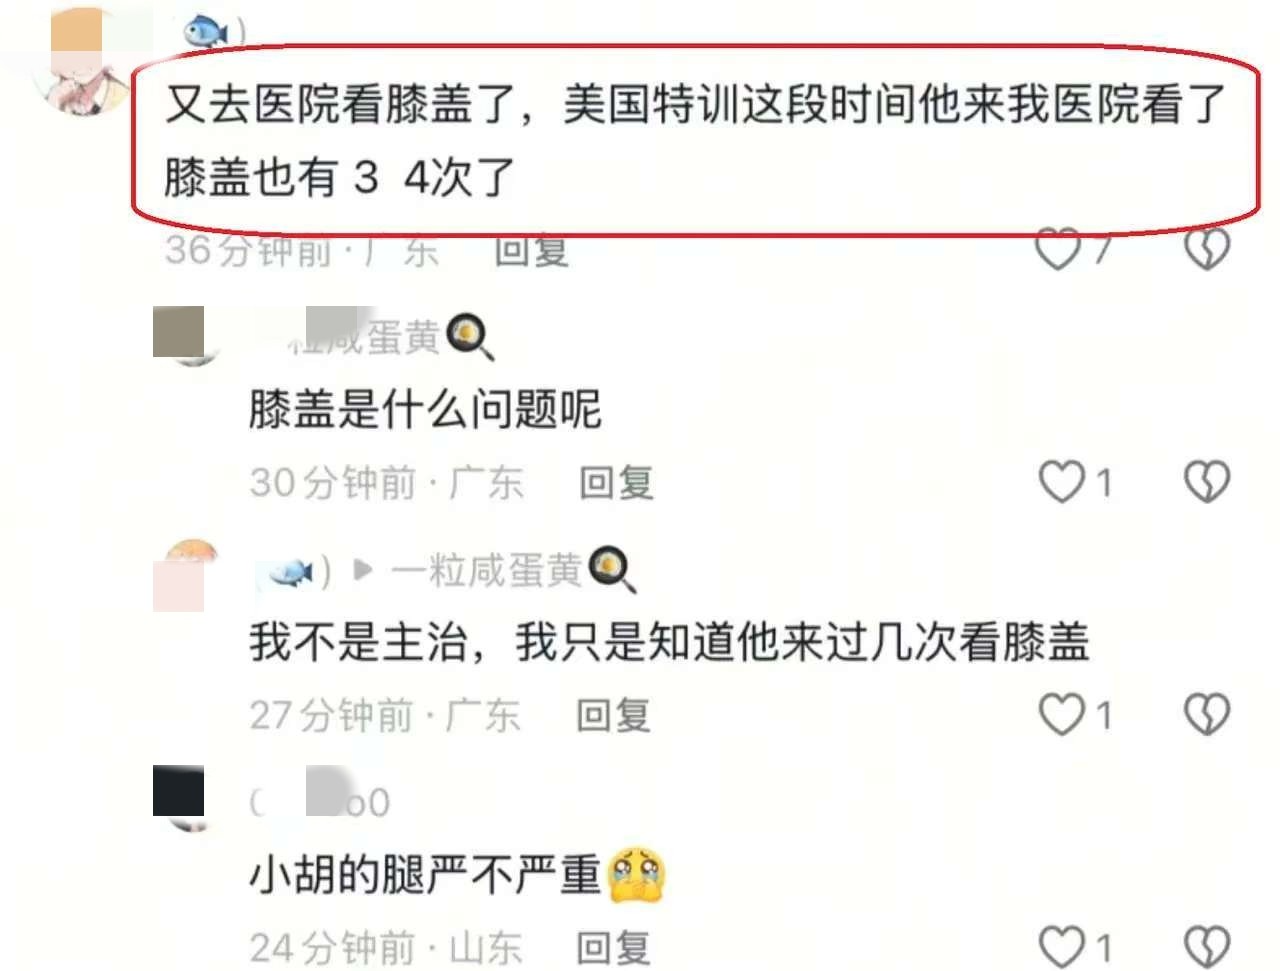
Task: Reply to the comment posted 30分钟前
Action: (x=616, y=483)
